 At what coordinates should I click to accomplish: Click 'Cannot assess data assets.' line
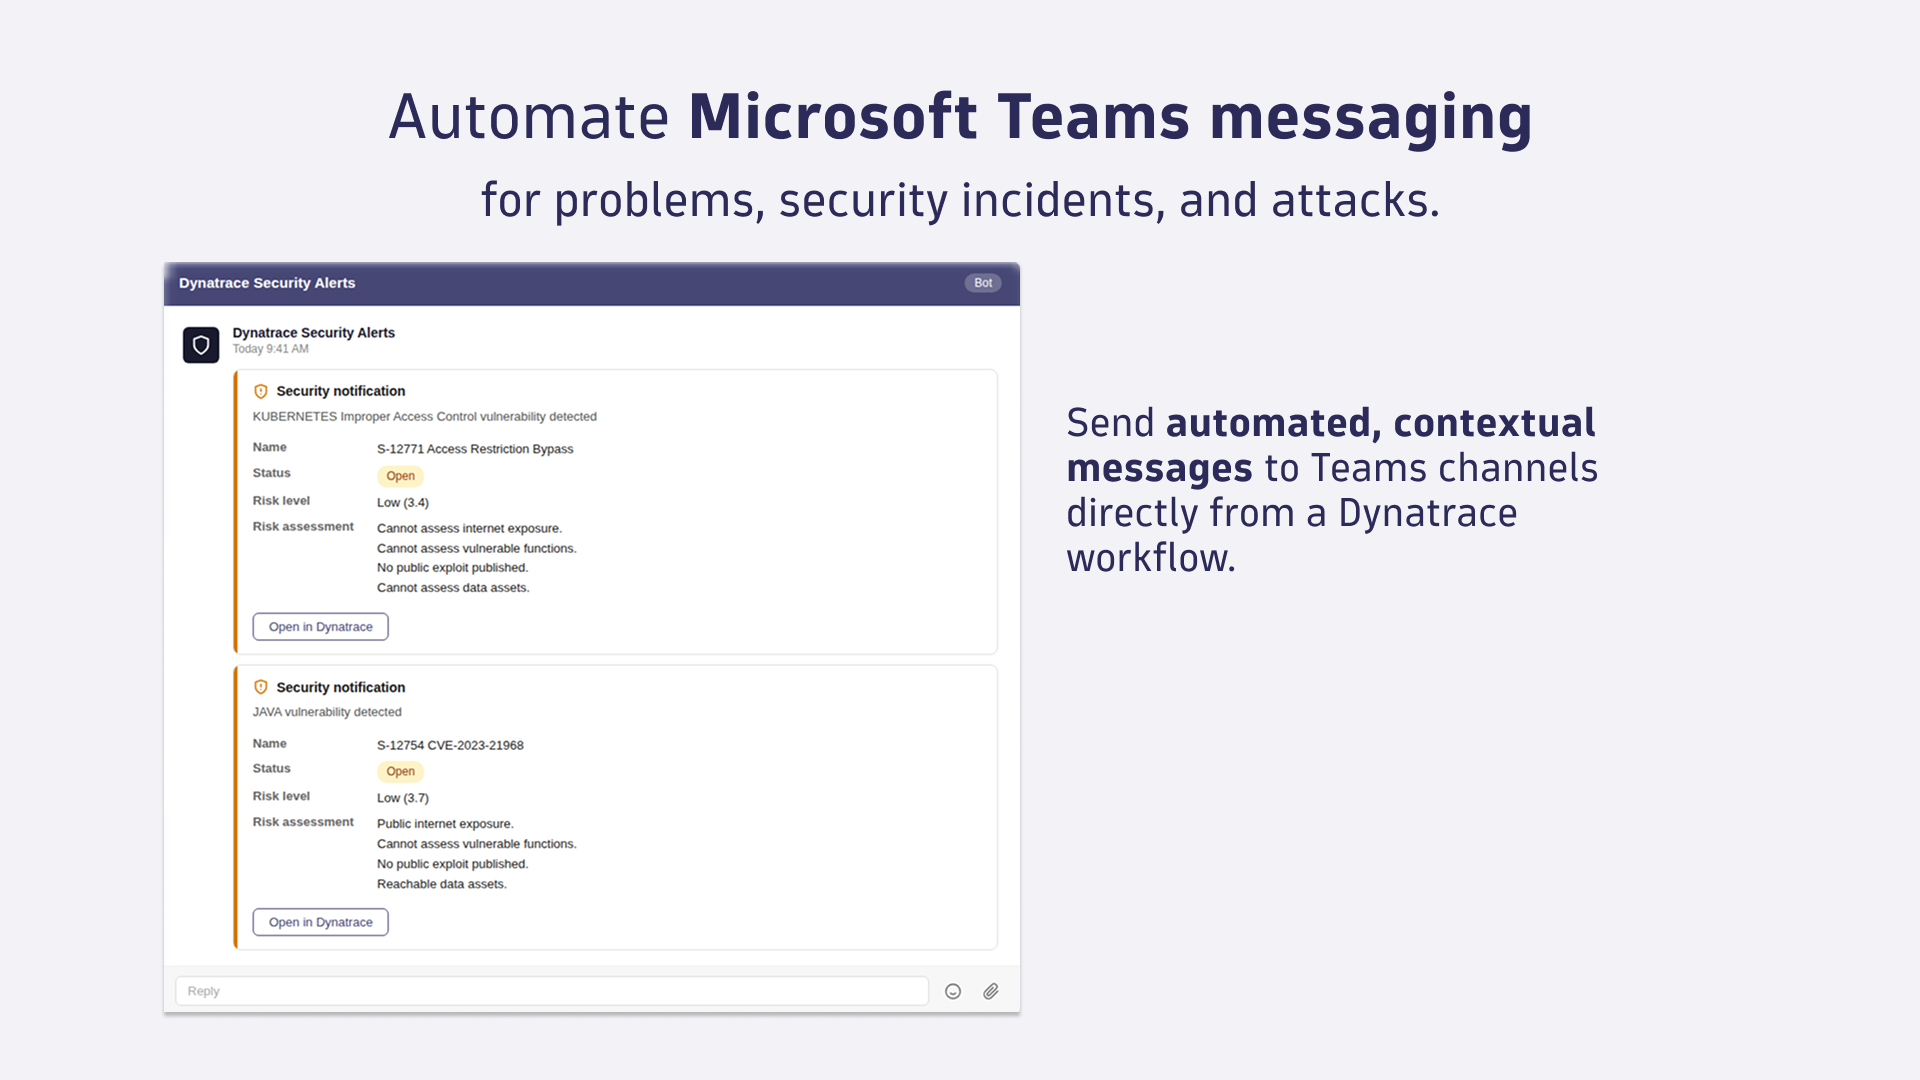[x=453, y=588]
